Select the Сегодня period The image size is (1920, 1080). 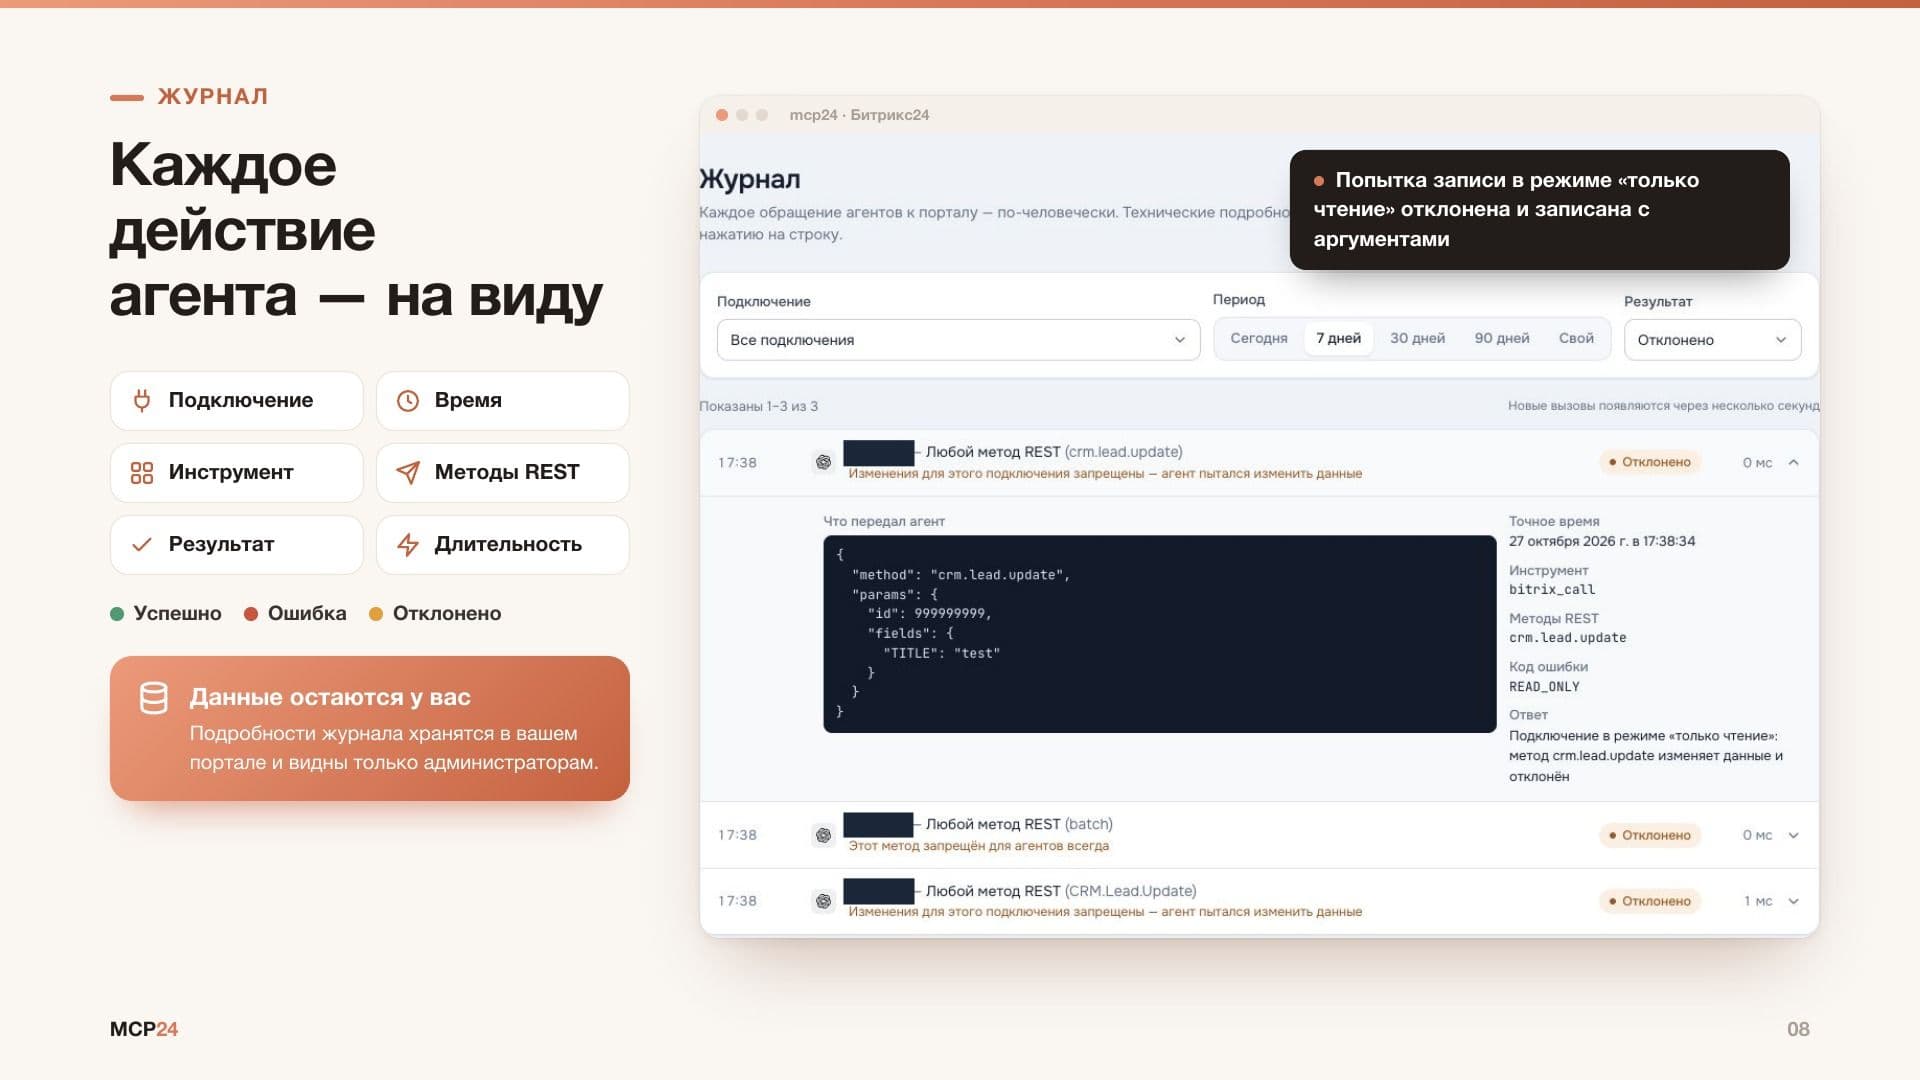tap(1258, 338)
